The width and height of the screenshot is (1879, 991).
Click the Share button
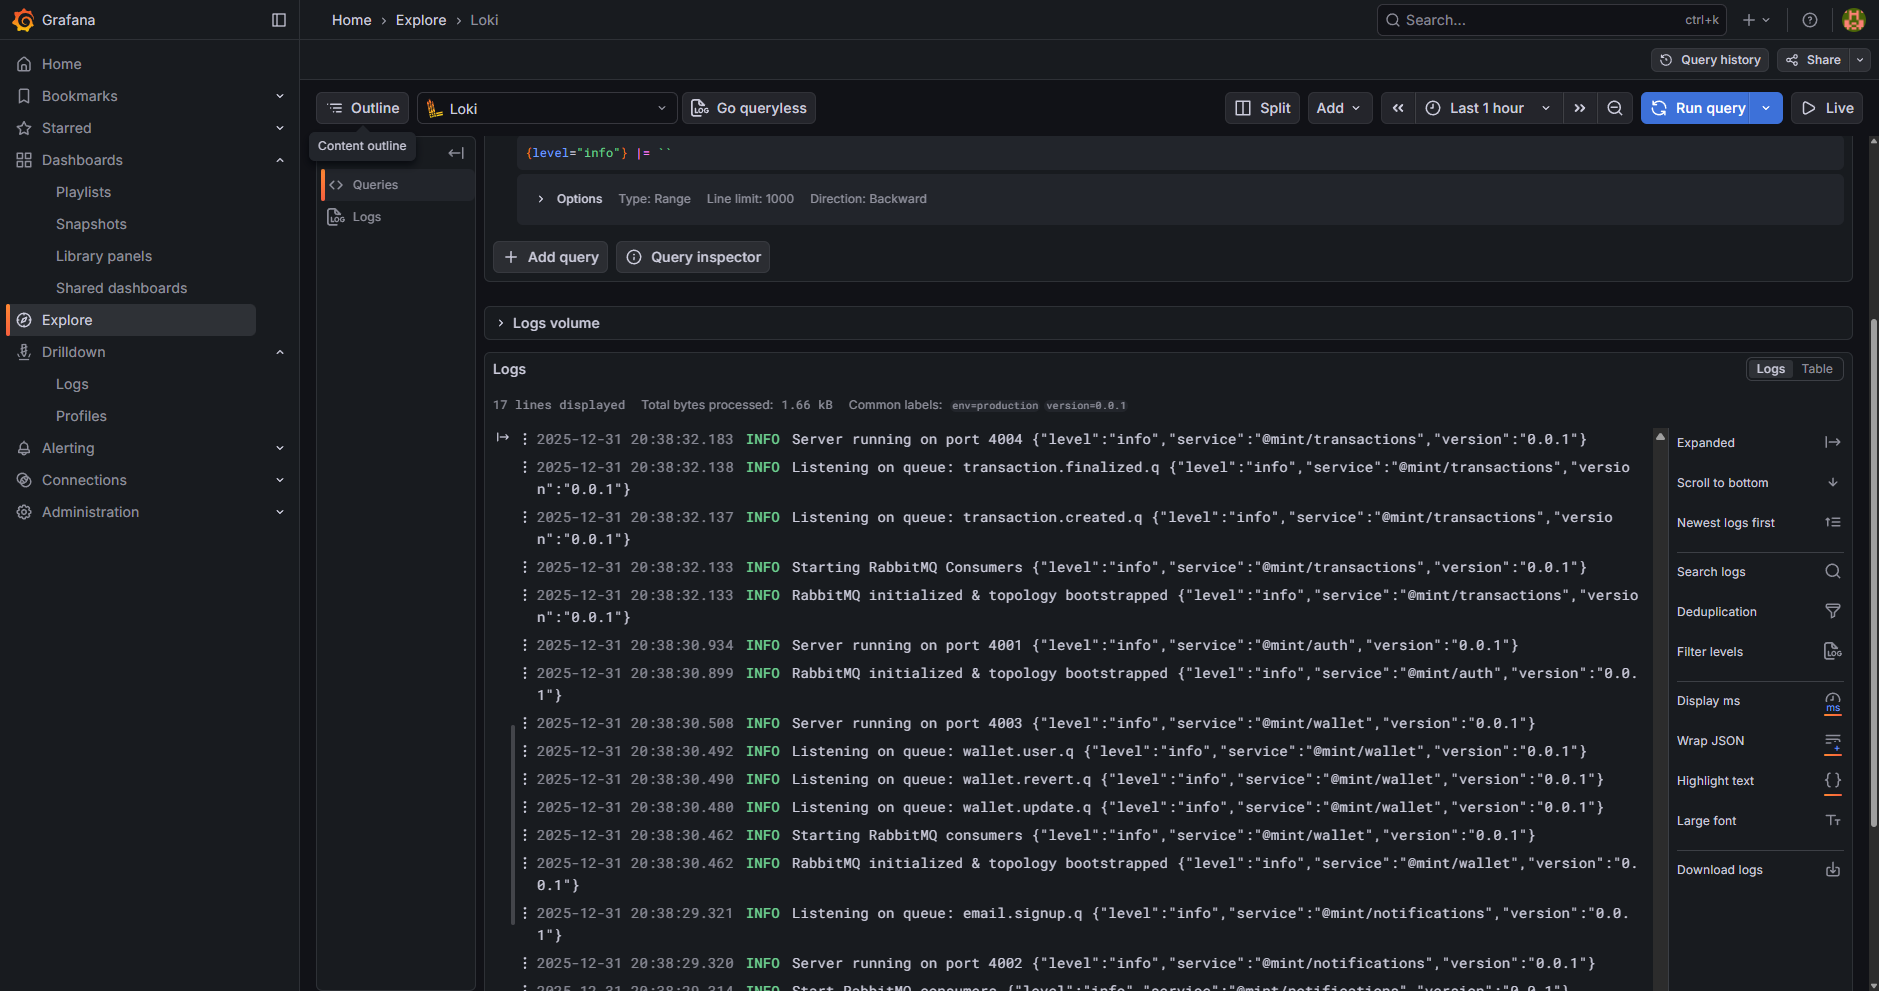pos(1814,60)
